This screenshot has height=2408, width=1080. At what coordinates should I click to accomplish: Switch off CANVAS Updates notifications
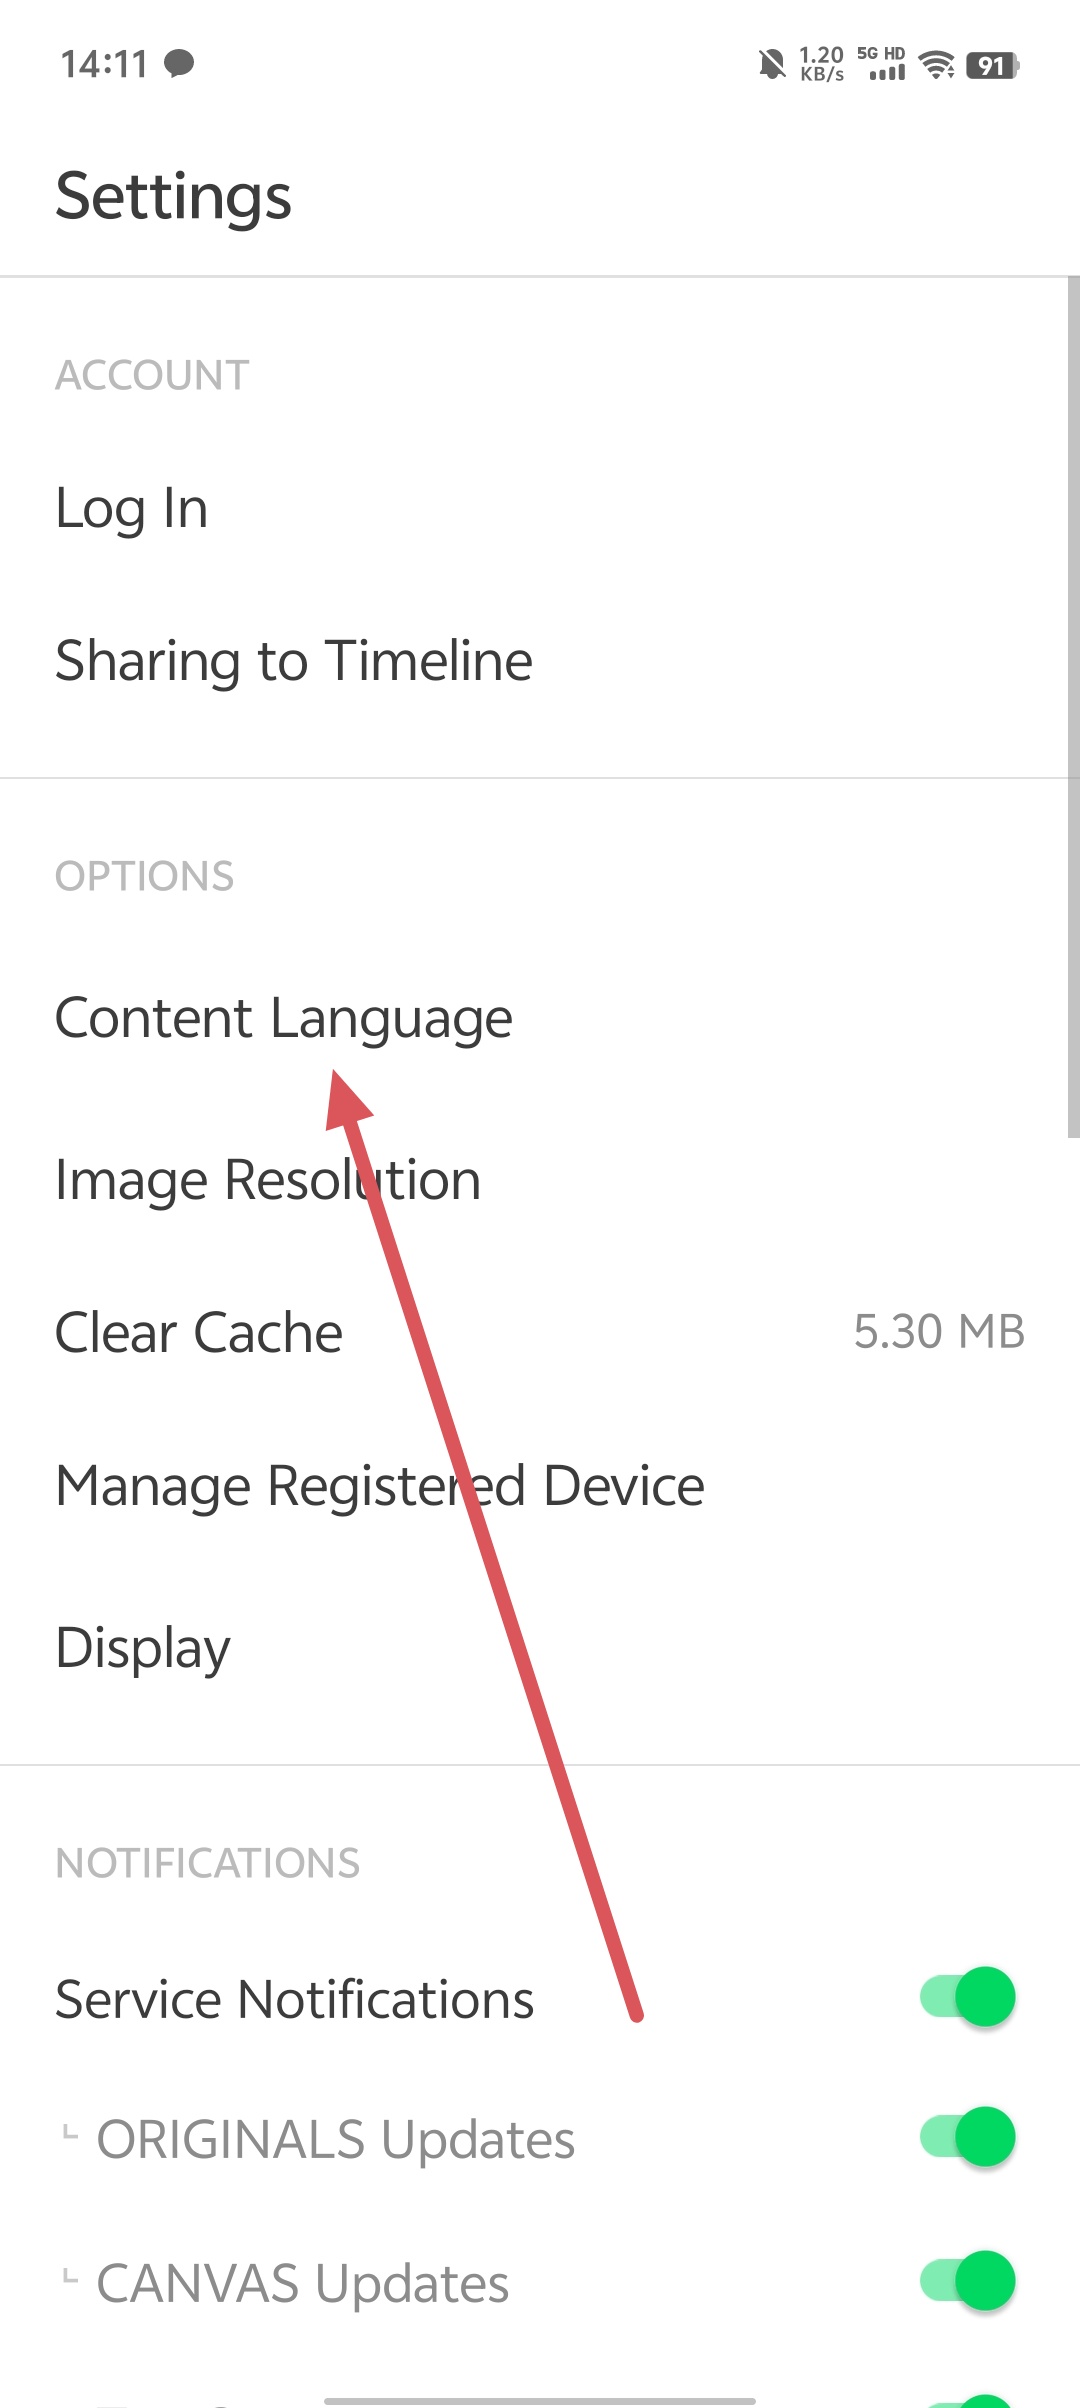[x=967, y=2280]
